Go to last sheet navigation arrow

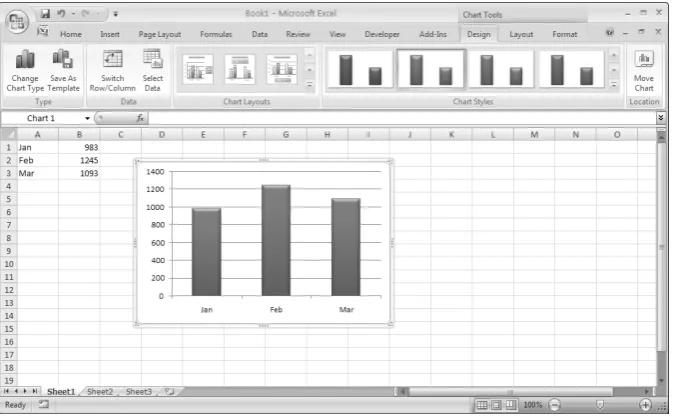click(x=34, y=392)
